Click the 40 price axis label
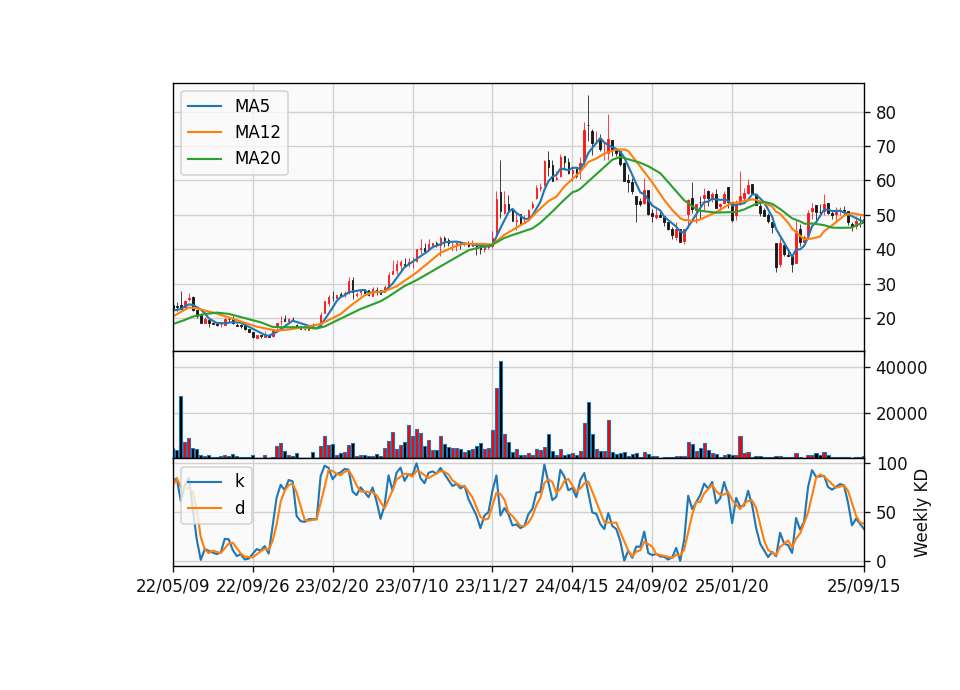This screenshot has width=960, height=690. [886, 250]
